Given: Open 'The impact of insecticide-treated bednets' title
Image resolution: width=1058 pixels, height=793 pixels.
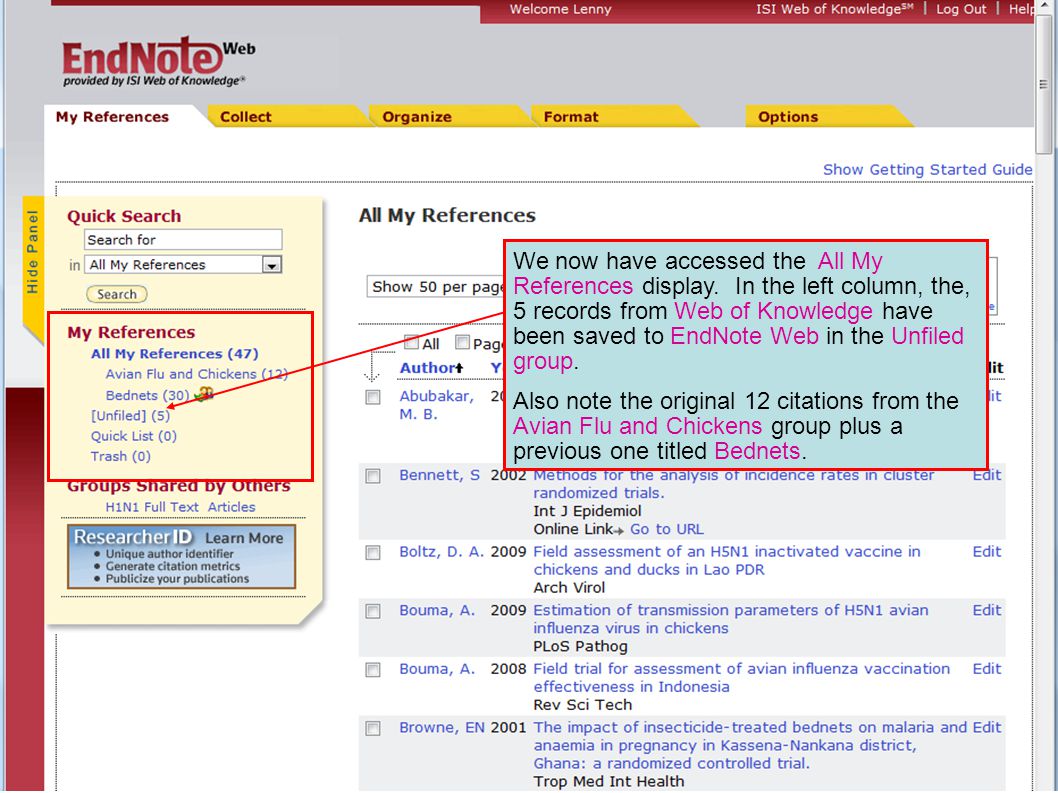Looking at the screenshot, I should [x=750, y=745].
